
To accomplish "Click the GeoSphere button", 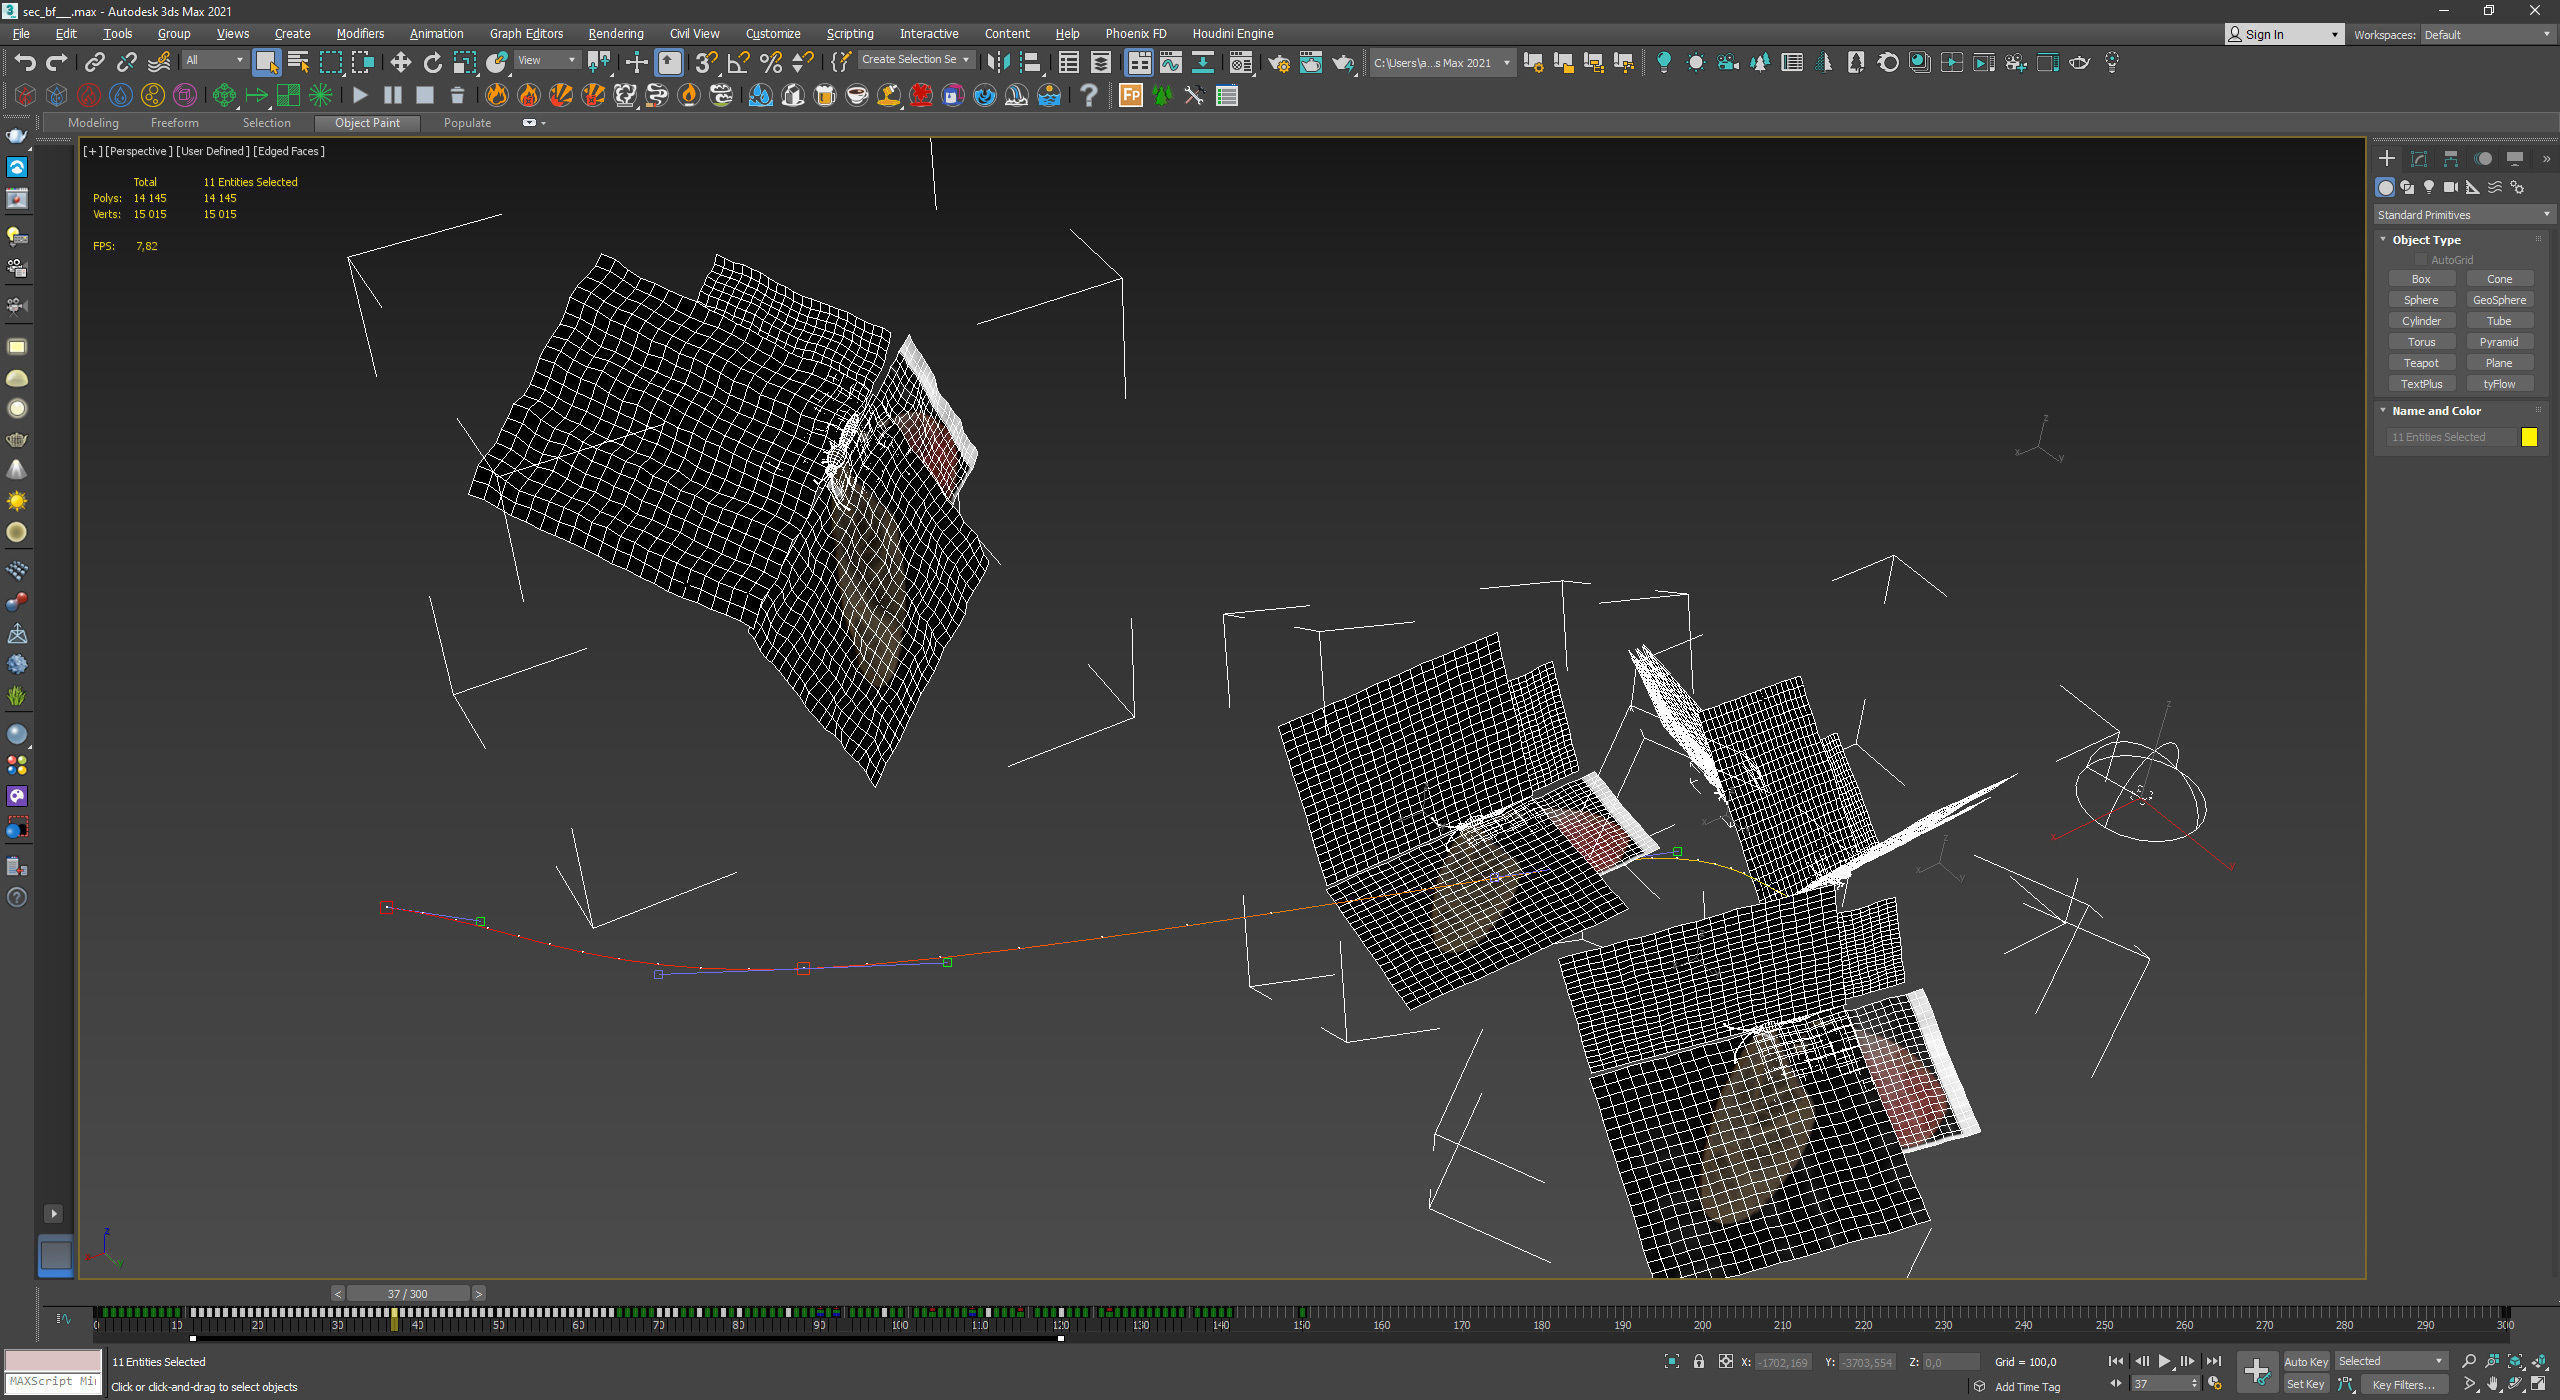I will (x=2499, y=300).
